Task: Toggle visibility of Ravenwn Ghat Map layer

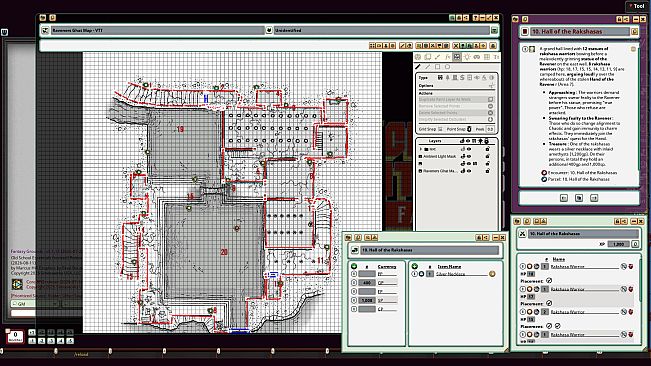Action: (469, 171)
